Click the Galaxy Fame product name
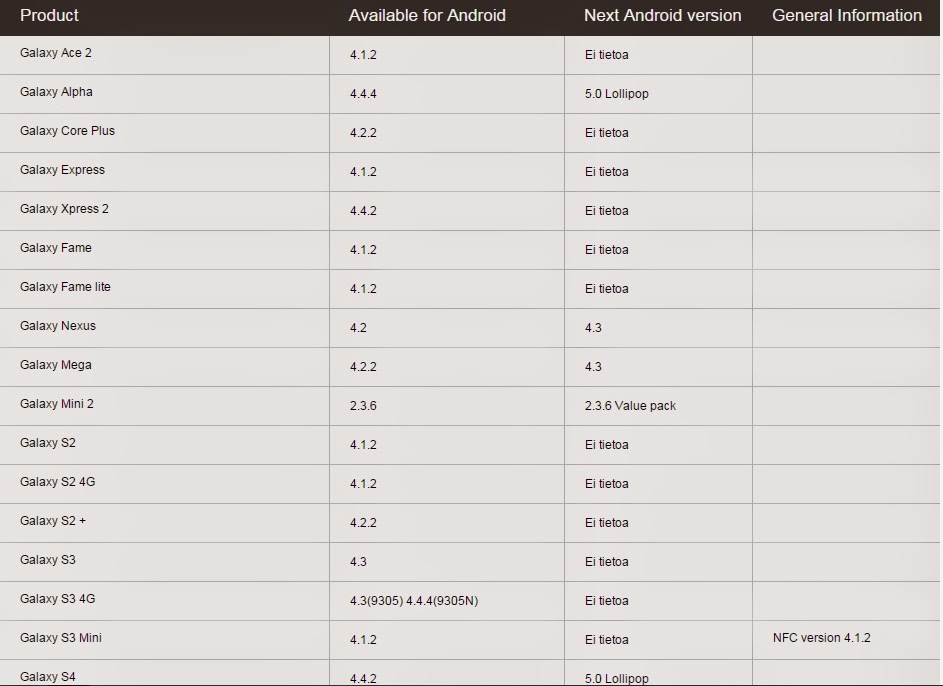Viewport: 943px width, 686px height. pos(56,248)
